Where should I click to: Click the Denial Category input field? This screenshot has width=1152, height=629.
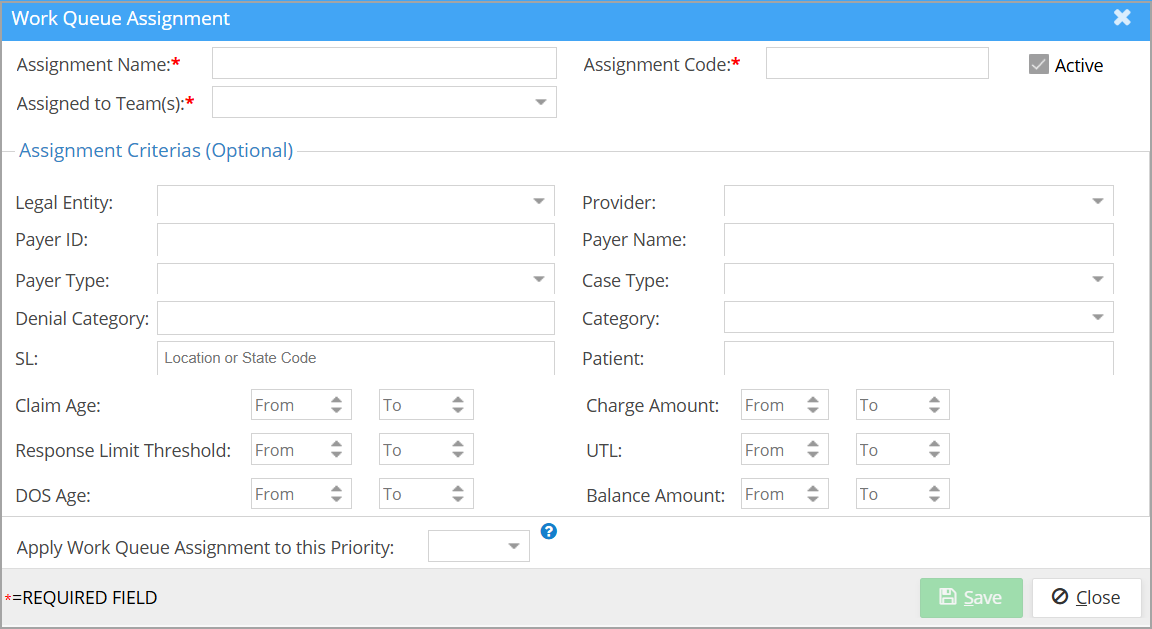[355, 318]
